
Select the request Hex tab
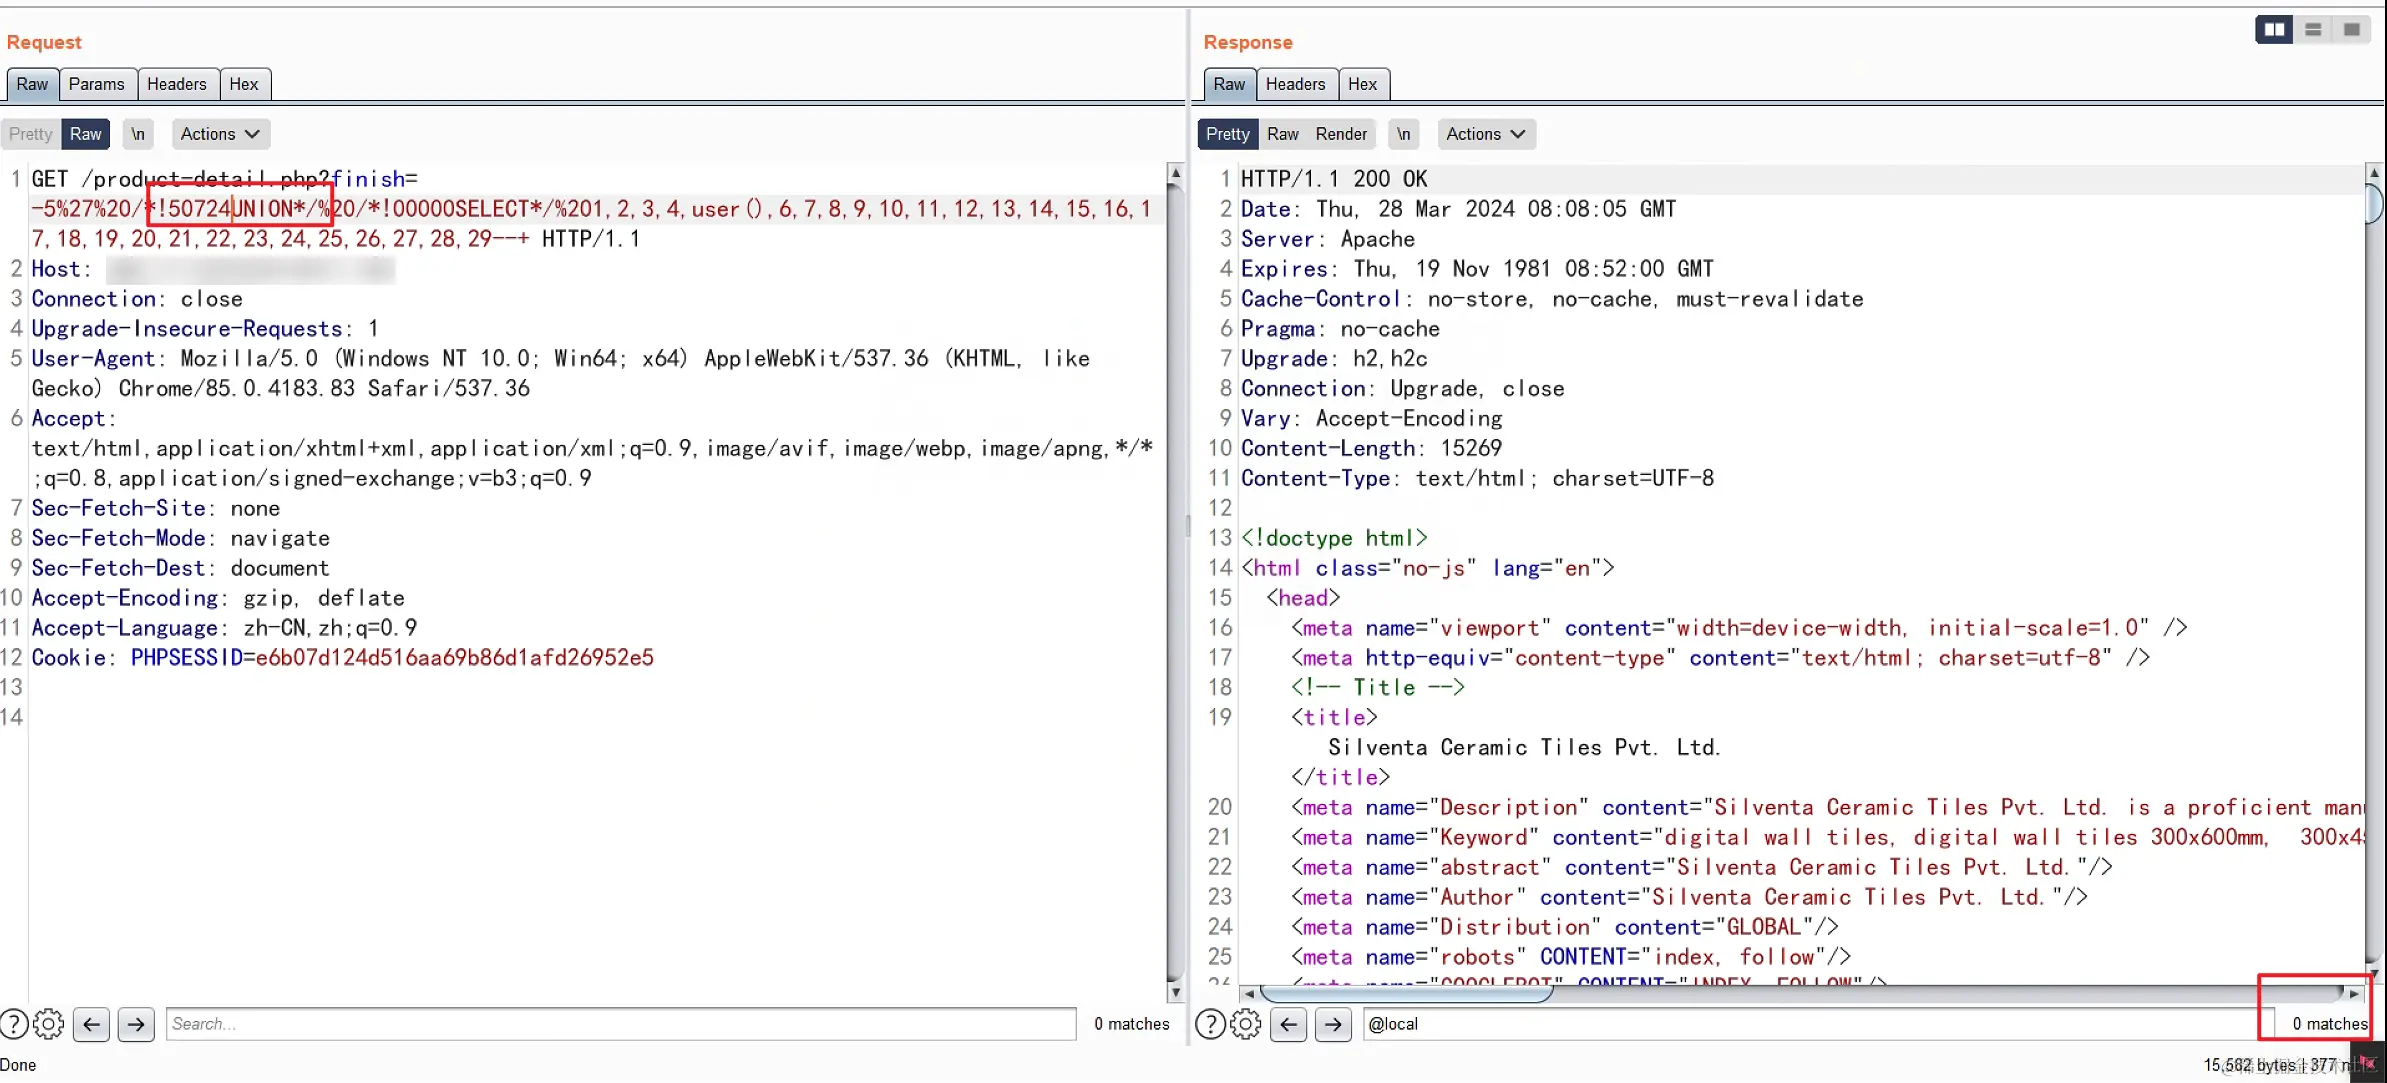(x=244, y=84)
